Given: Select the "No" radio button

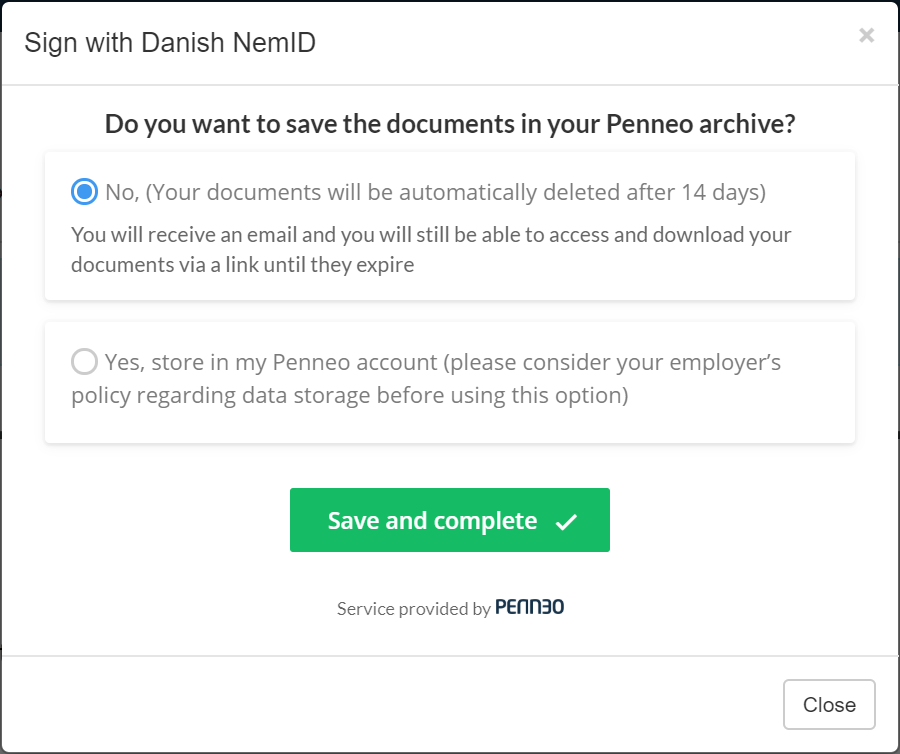Looking at the screenshot, I should click(84, 192).
